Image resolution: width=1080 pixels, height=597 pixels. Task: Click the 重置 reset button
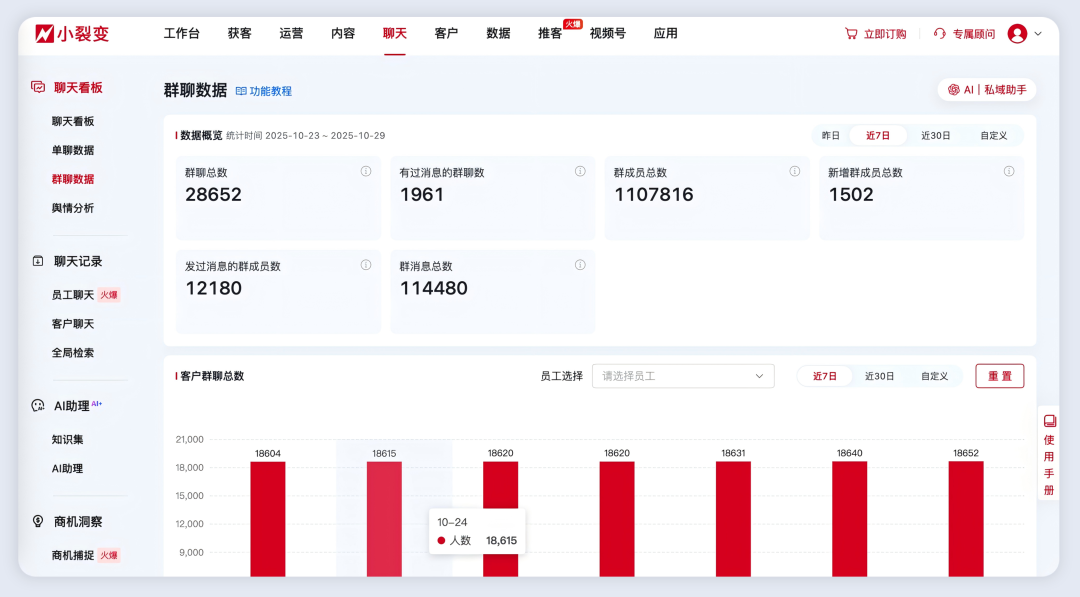point(999,376)
